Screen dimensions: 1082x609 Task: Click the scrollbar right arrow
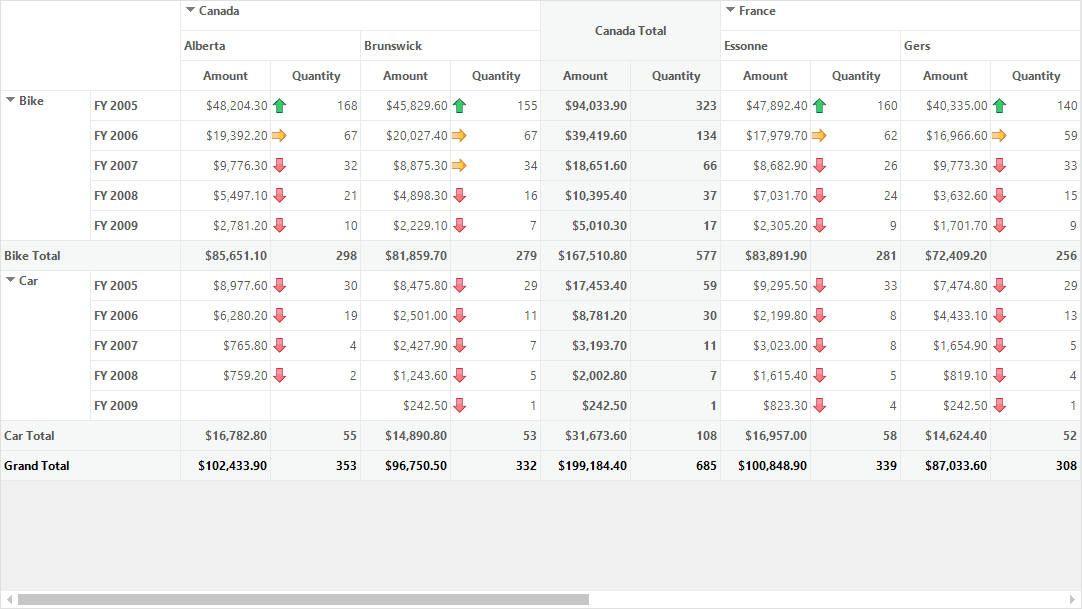[x=1072, y=599]
